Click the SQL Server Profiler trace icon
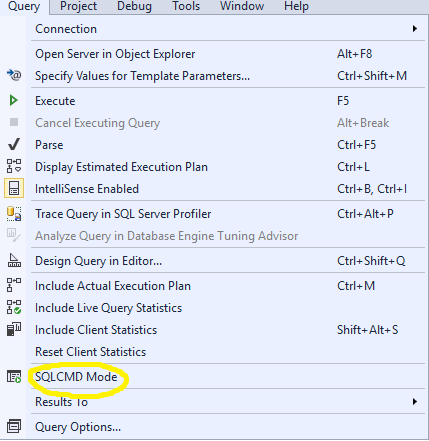Image resolution: width=429 pixels, height=441 pixels. (x=14, y=214)
